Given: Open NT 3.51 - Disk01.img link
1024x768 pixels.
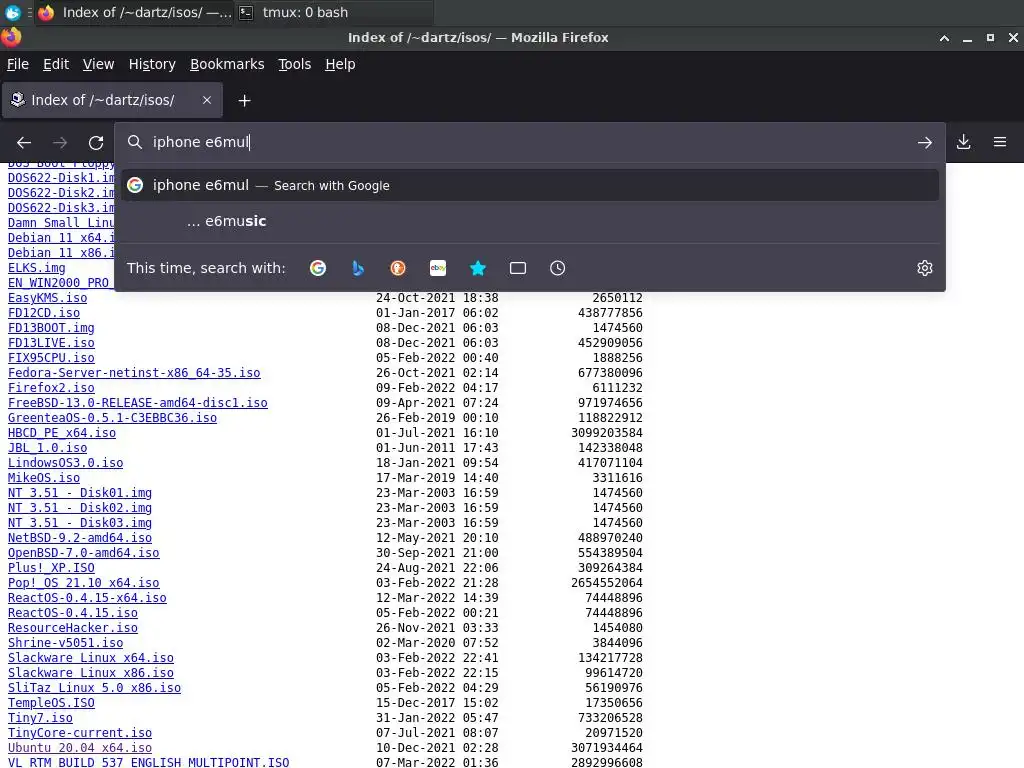Looking at the screenshot, I should tap(80, 493).
